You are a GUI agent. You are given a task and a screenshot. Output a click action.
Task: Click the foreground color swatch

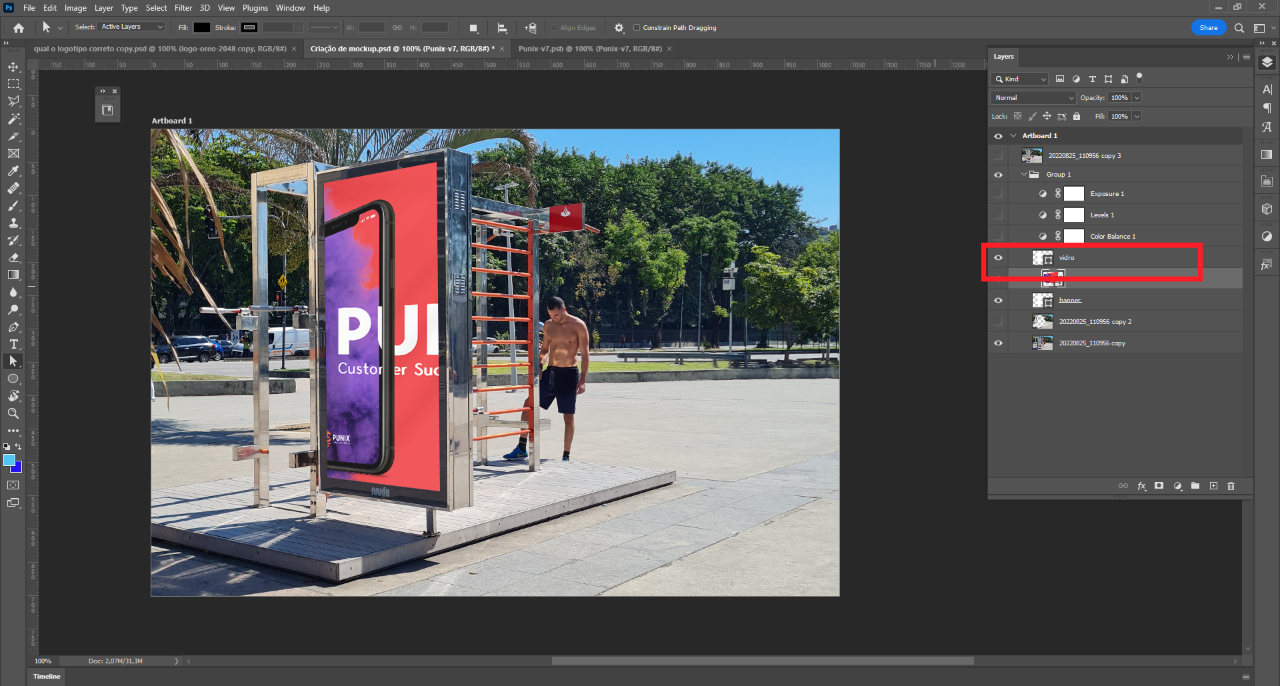(9, 460)
